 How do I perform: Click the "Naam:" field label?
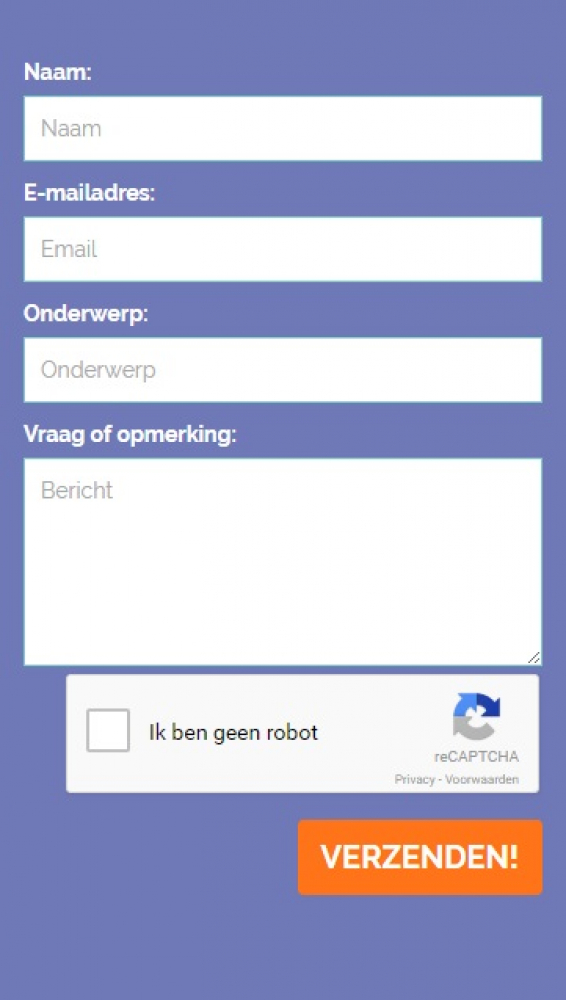tap(58, 72)
